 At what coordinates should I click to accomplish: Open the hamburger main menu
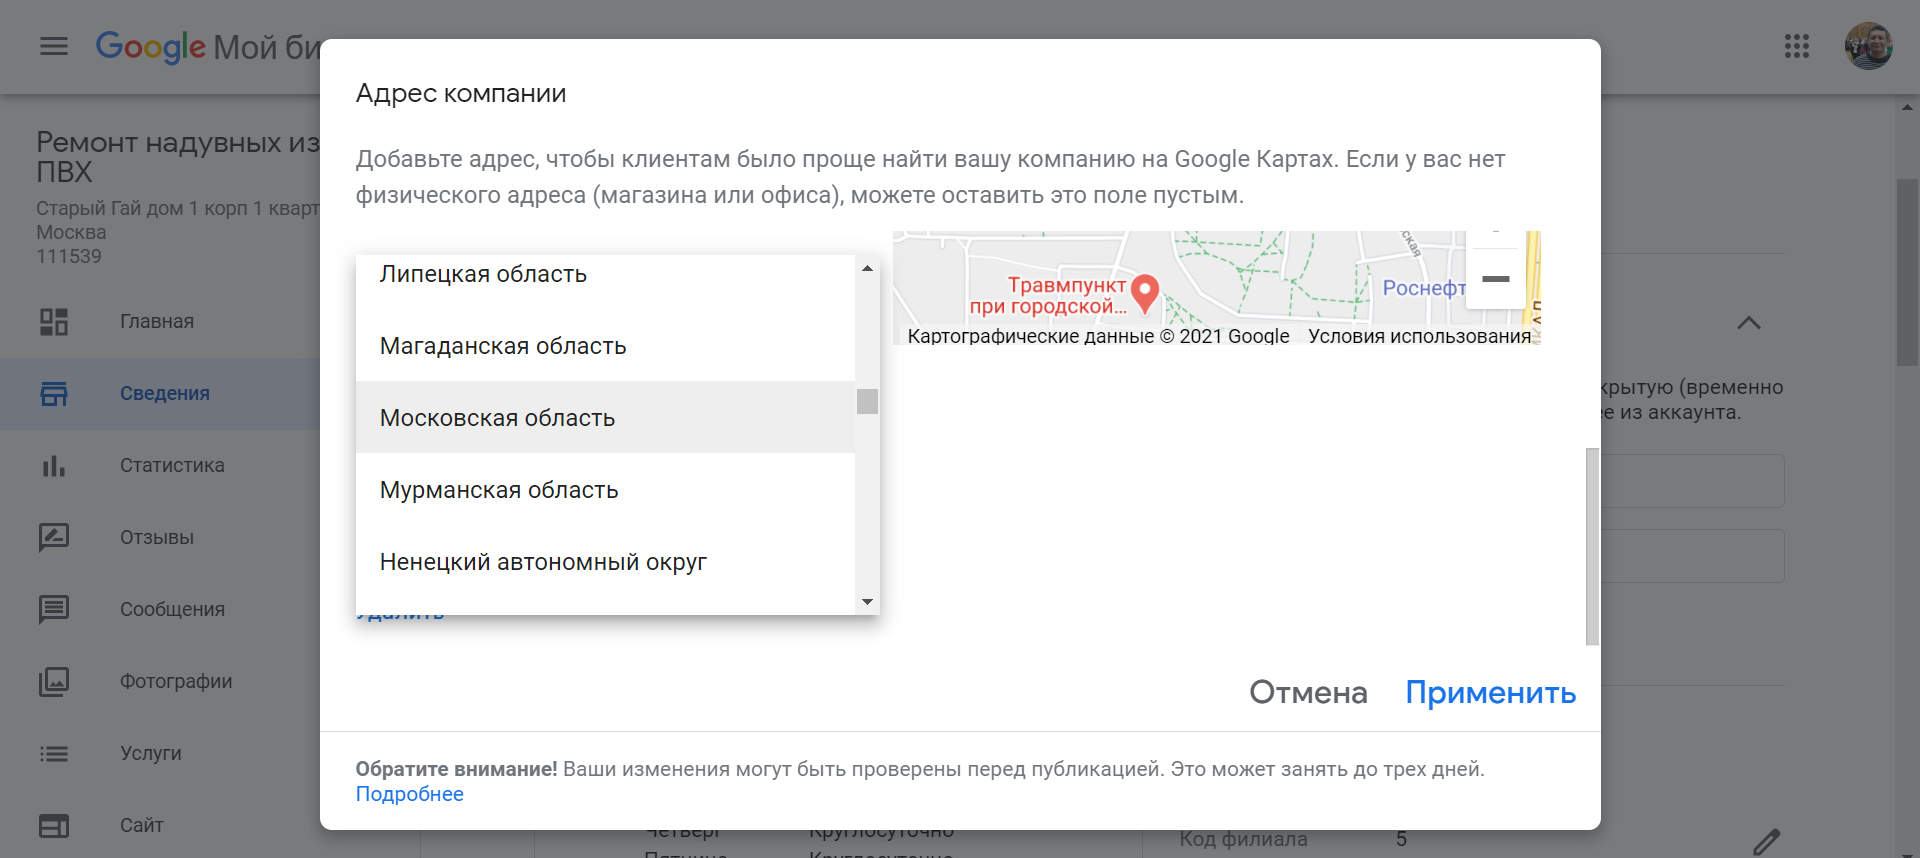54,46
